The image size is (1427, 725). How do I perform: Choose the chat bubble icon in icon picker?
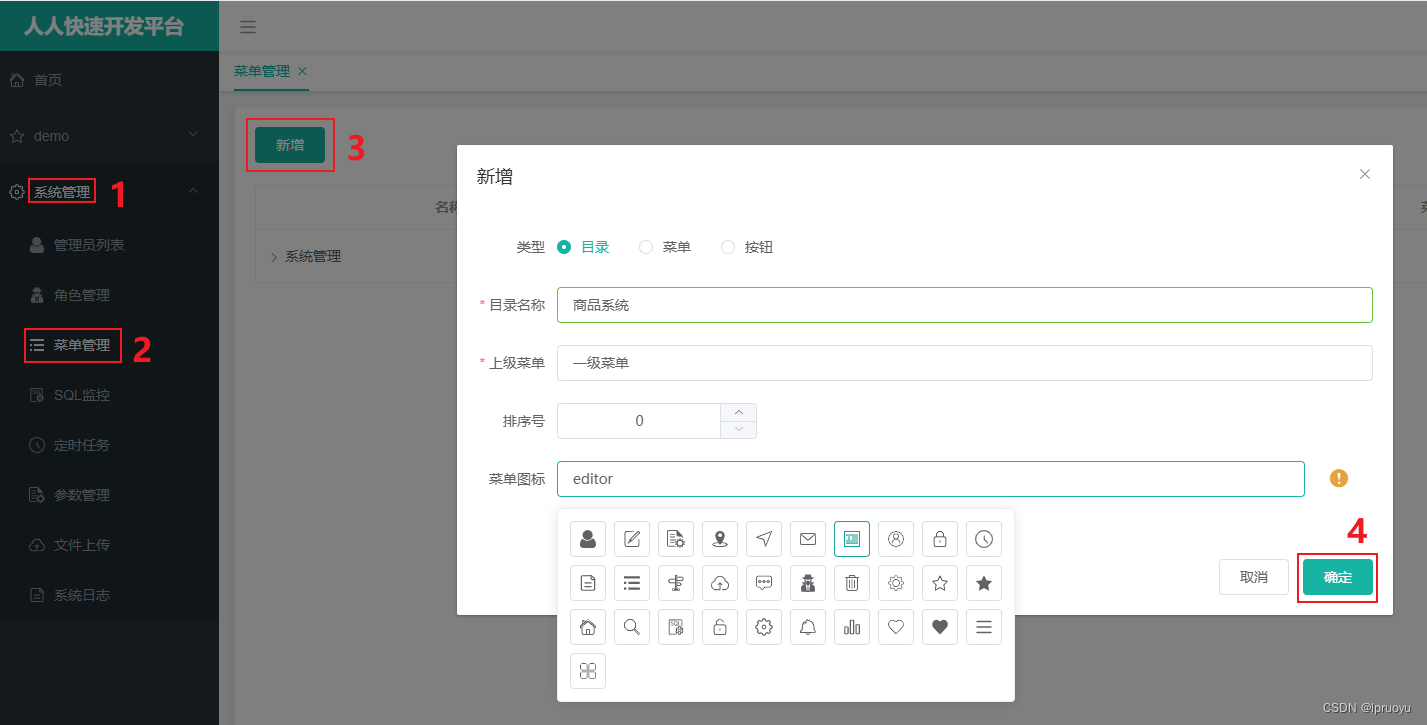pyautogui.click(x=764, y=583)
